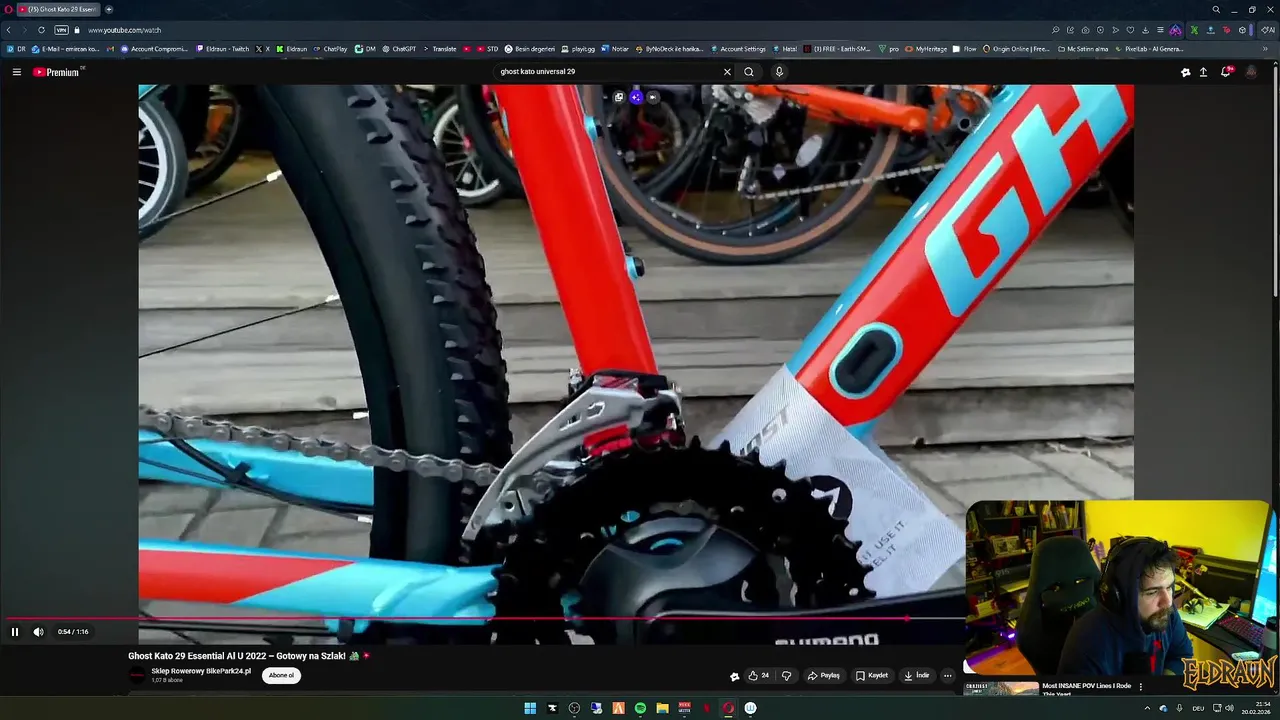Start voice search with microphone icon
The height and width of the screenshot is (720, 1280).
click(x=779, y=72)
